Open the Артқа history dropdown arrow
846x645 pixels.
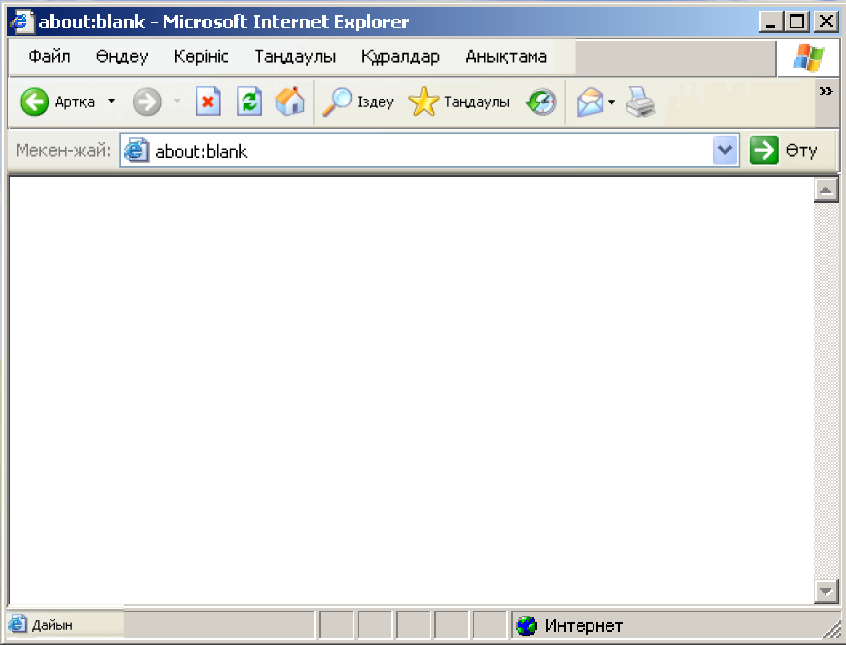pyautogui.click(x=112, y=101)
